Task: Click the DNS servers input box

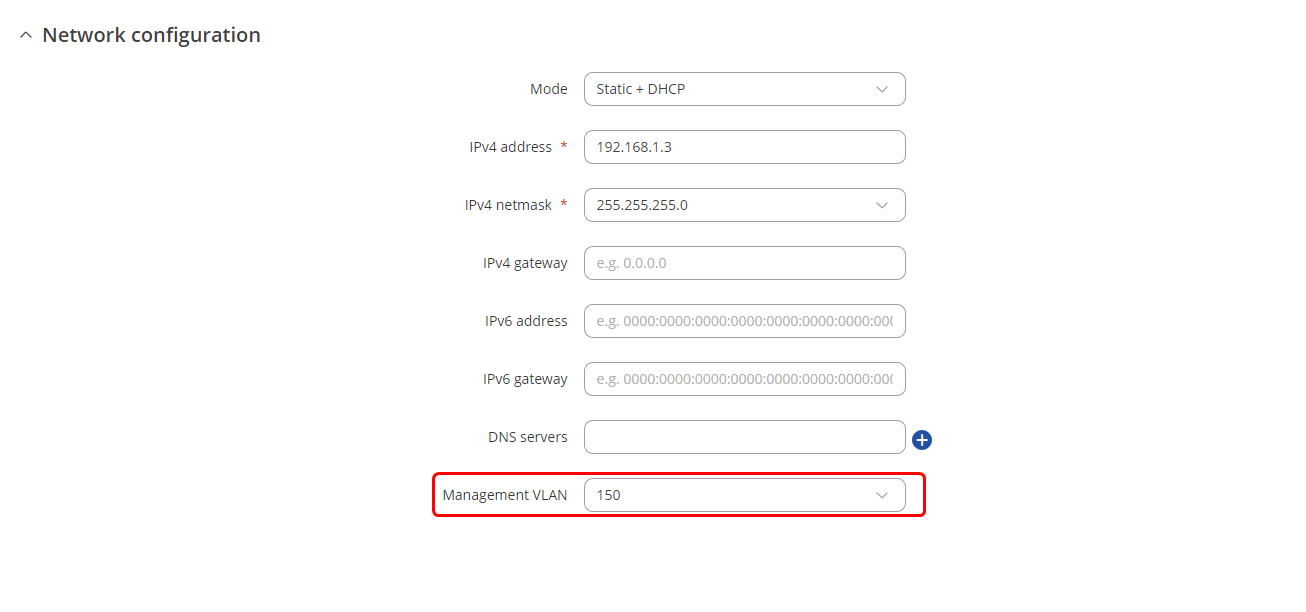Action: pos(744,437)
